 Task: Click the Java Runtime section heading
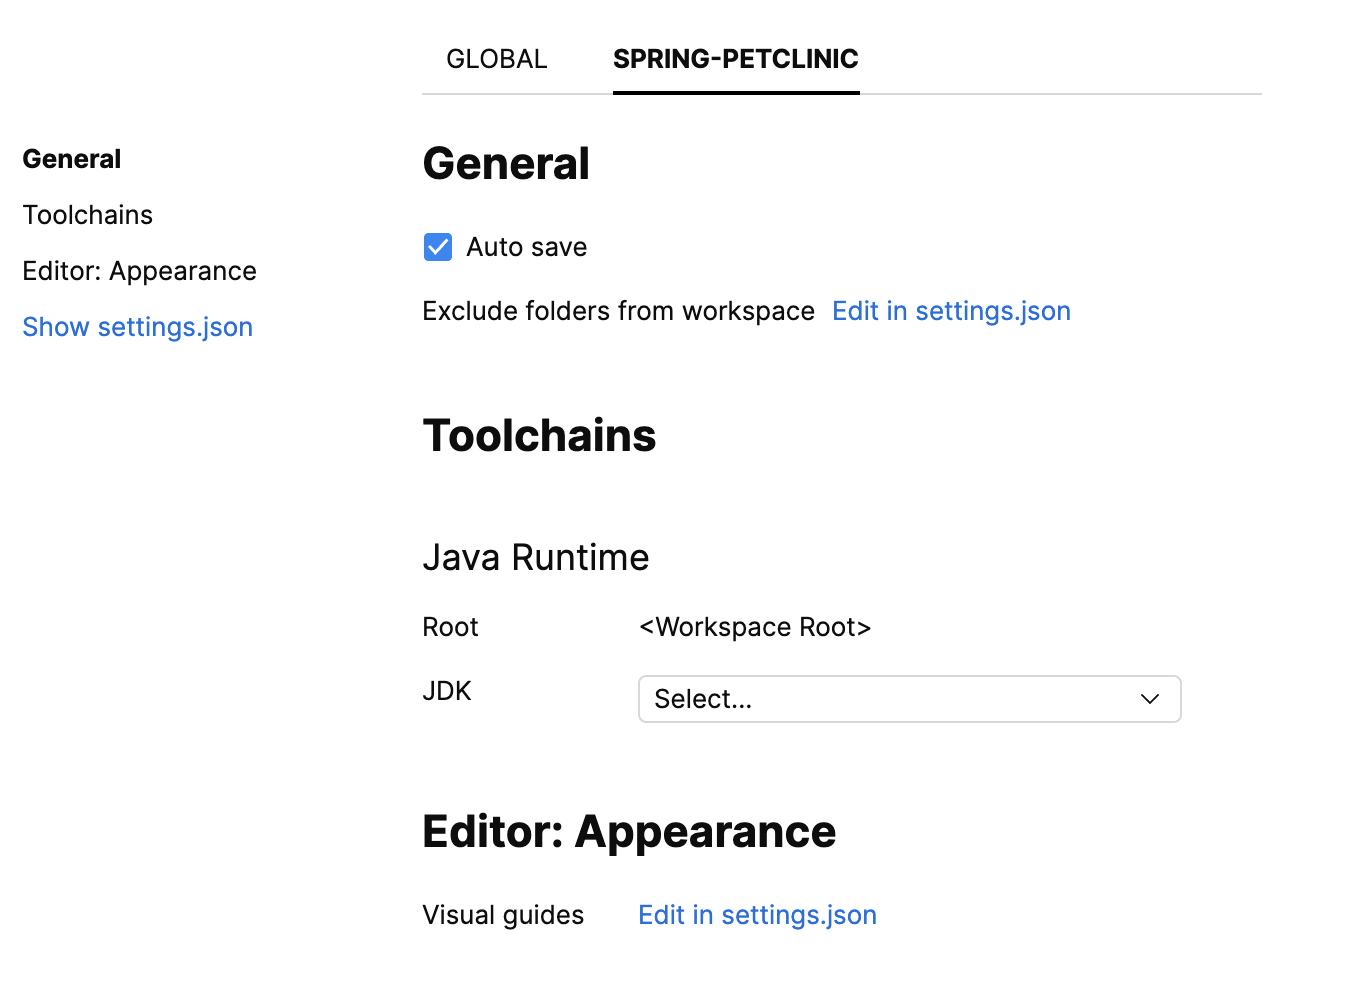click(x=536, y=557)
